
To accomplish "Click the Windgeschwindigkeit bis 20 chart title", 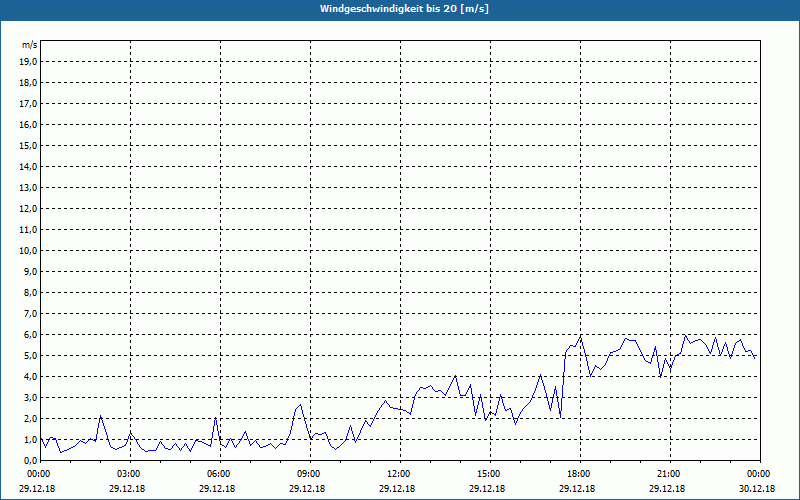I will 404,9.
